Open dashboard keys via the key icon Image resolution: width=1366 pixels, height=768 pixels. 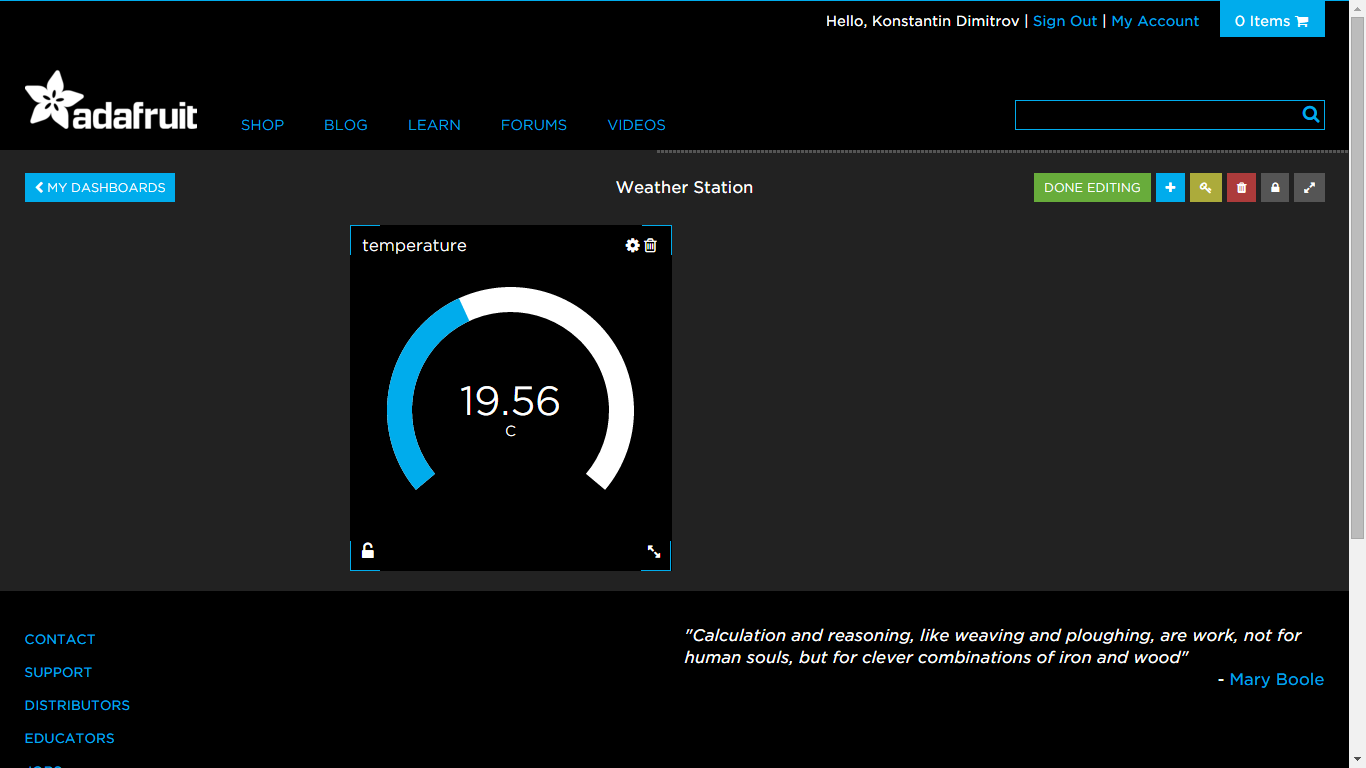point(1205,187)
